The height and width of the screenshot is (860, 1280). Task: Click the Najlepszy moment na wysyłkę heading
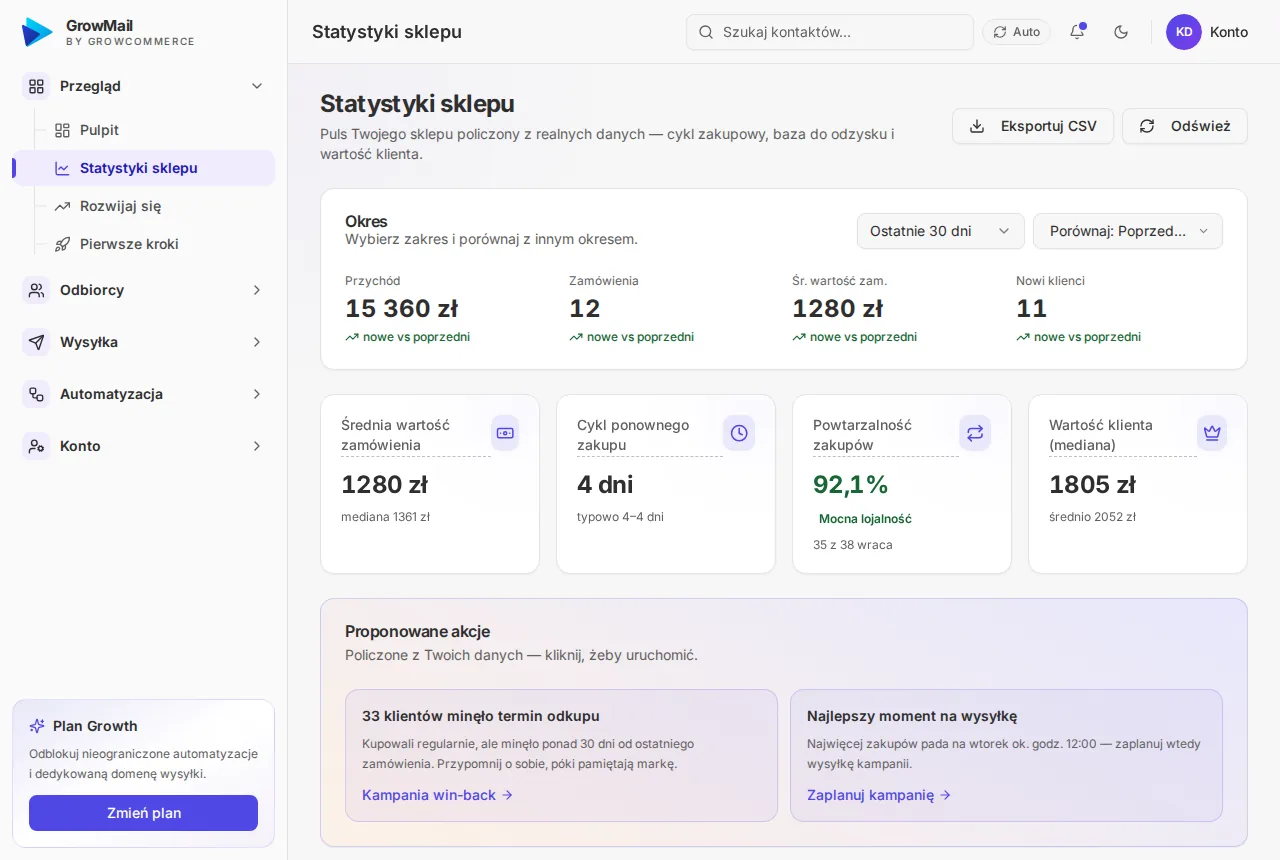[912, 716]
